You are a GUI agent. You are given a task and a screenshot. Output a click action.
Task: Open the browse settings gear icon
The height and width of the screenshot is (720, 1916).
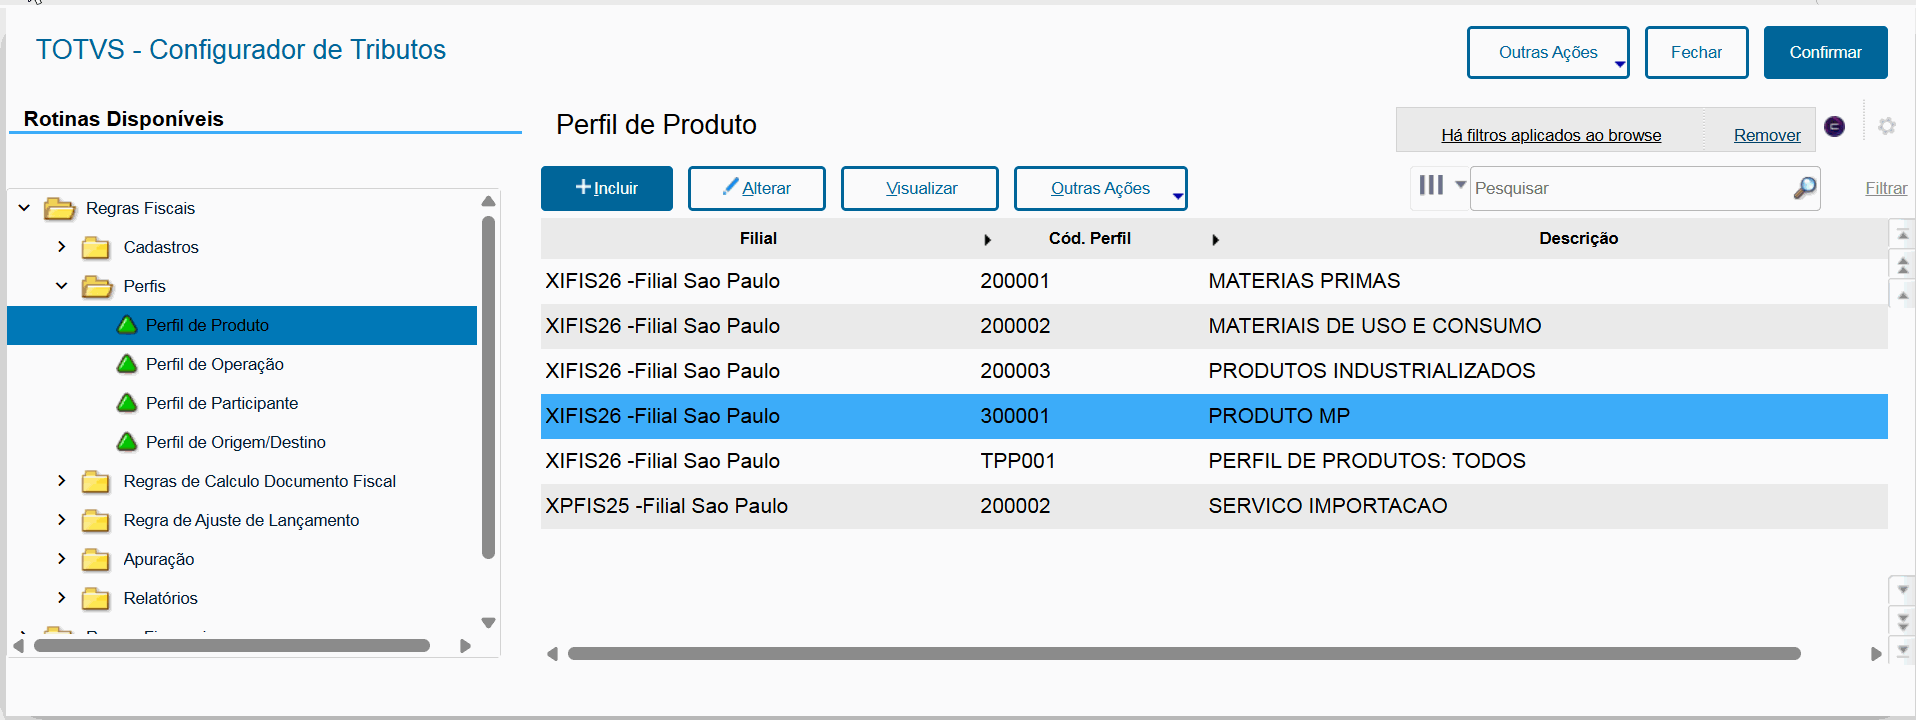[1886, 126]
